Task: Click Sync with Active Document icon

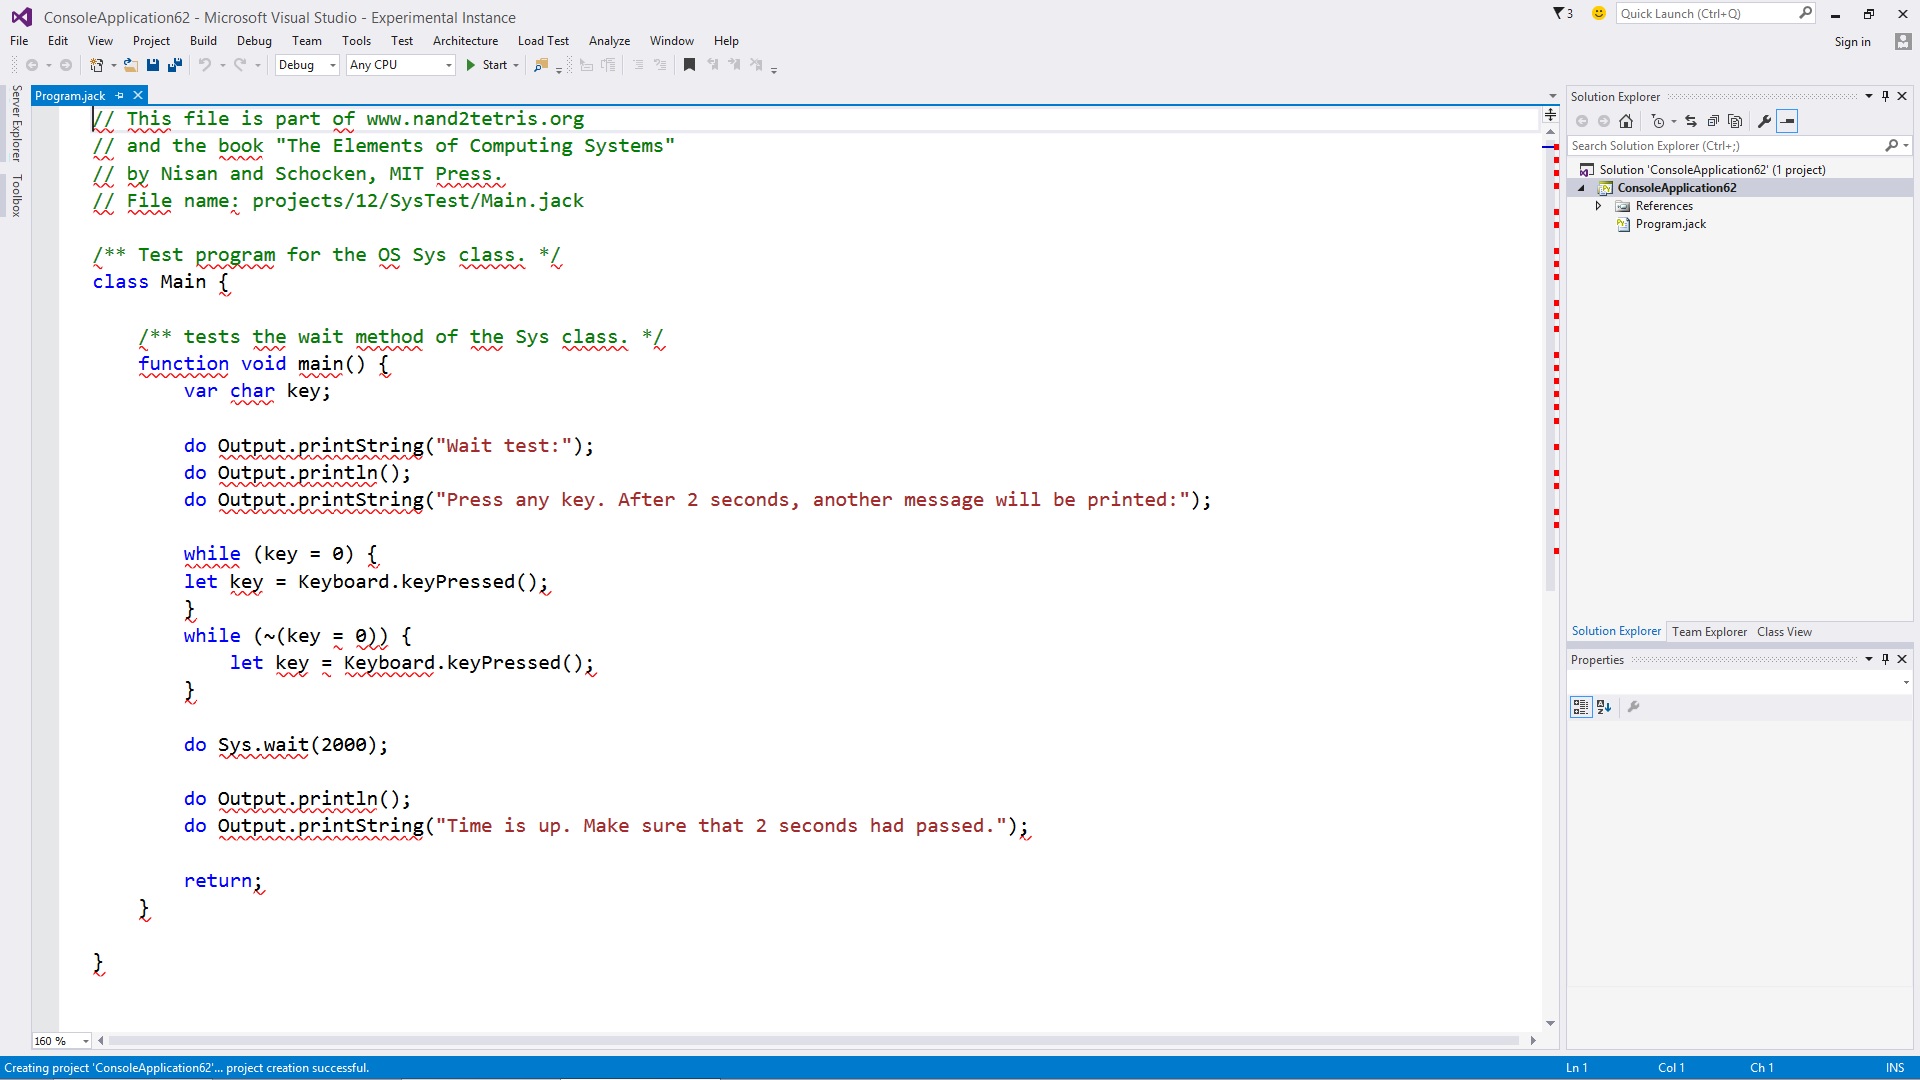Action: point(1691,121)
